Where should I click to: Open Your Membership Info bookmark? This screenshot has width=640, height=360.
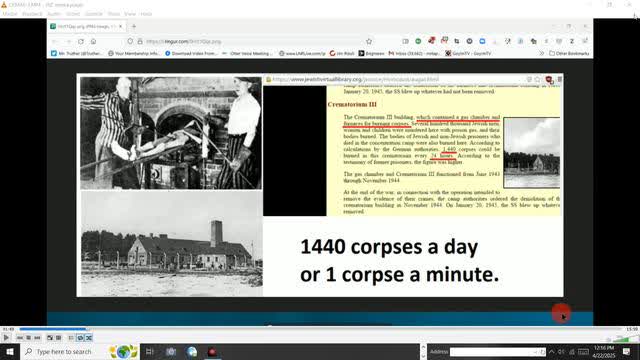[134, 53]
